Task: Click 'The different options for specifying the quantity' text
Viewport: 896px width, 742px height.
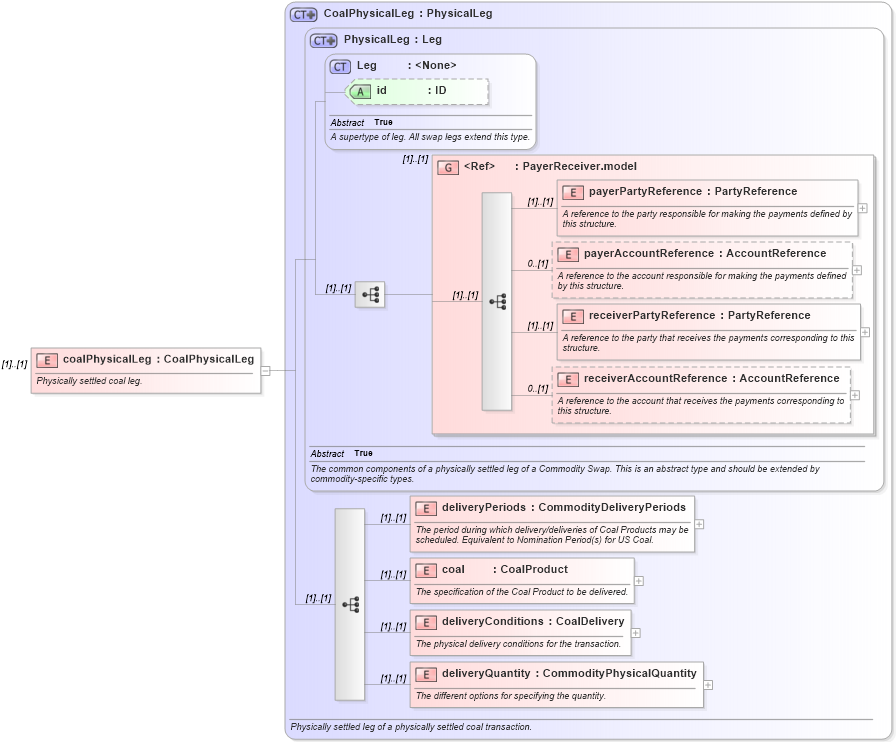Action: [x=511, y=696]
